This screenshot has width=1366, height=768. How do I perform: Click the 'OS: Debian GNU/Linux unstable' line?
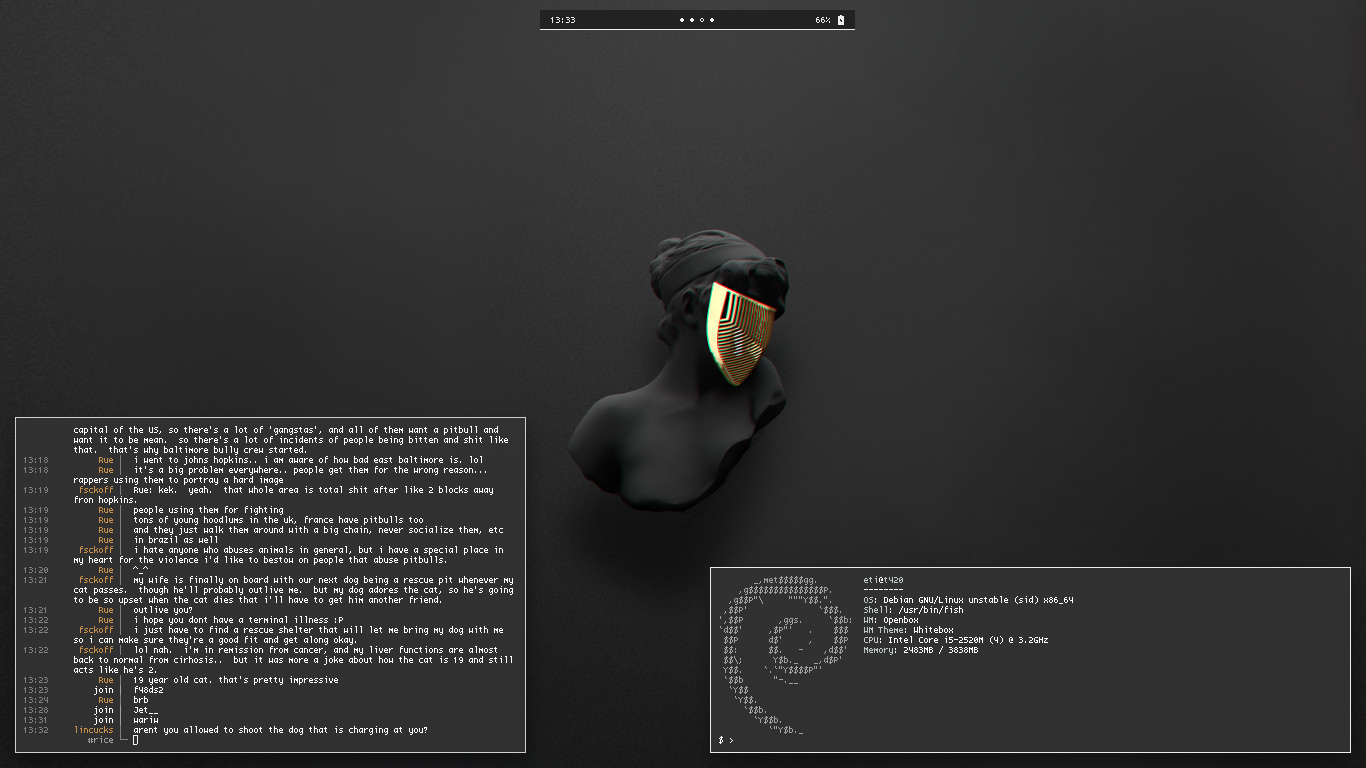(968, 600)
